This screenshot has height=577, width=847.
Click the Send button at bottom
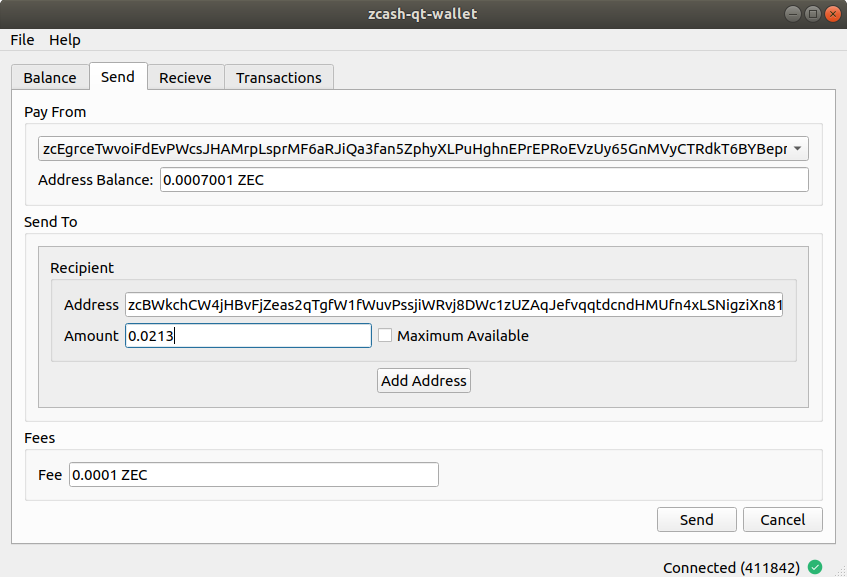pos(696,520)
